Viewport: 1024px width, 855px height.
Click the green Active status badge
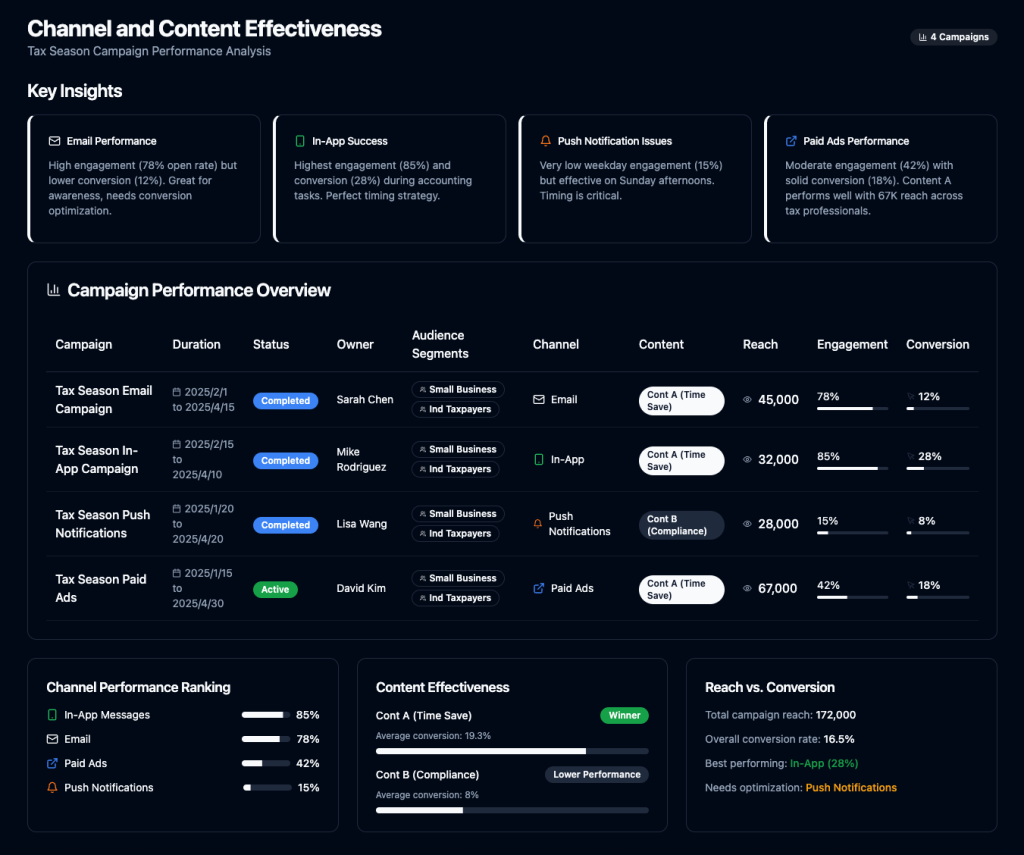coord(275,589)
